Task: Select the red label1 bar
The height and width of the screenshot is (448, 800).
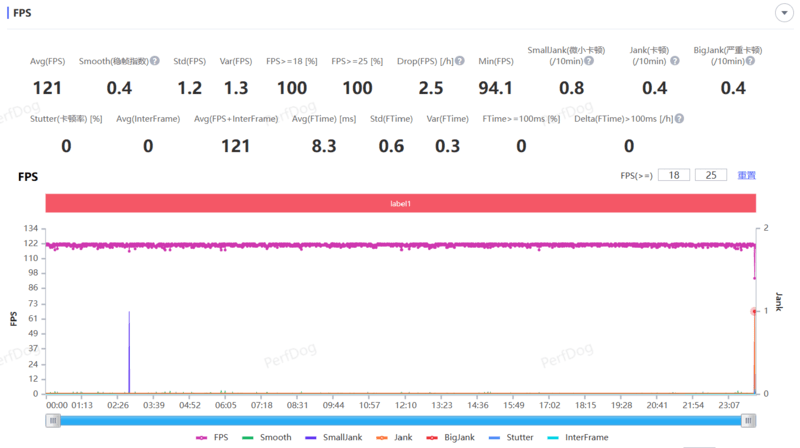Action: [400, 203]
